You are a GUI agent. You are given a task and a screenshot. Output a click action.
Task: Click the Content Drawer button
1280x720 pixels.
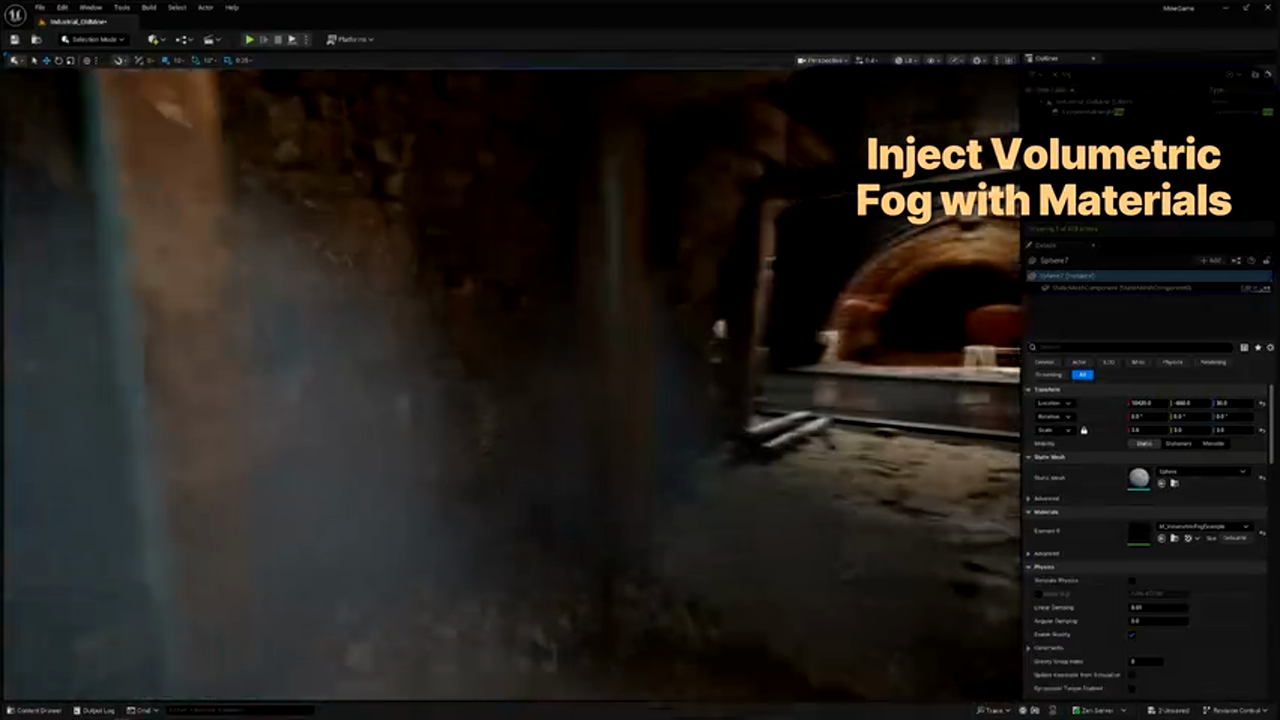[34, 710]
